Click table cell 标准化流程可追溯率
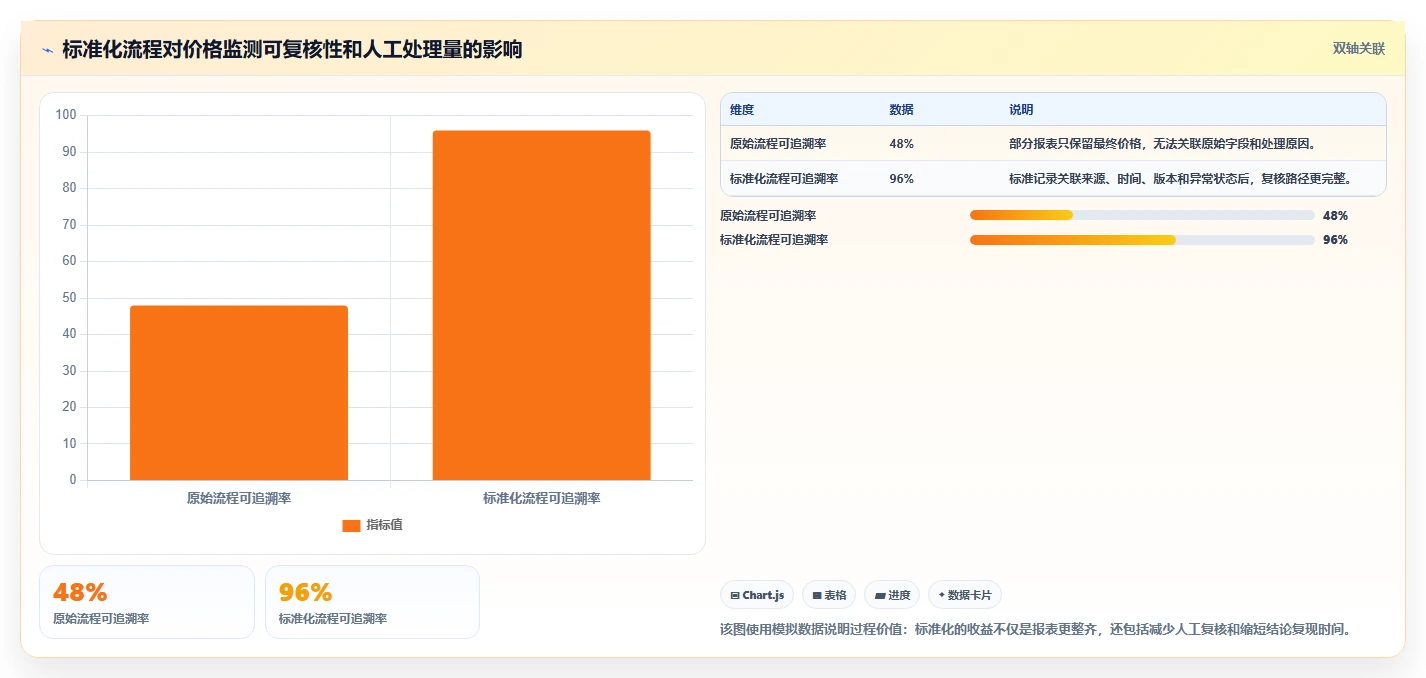Viewport: 1426px width, 678px height. (784, 179)
